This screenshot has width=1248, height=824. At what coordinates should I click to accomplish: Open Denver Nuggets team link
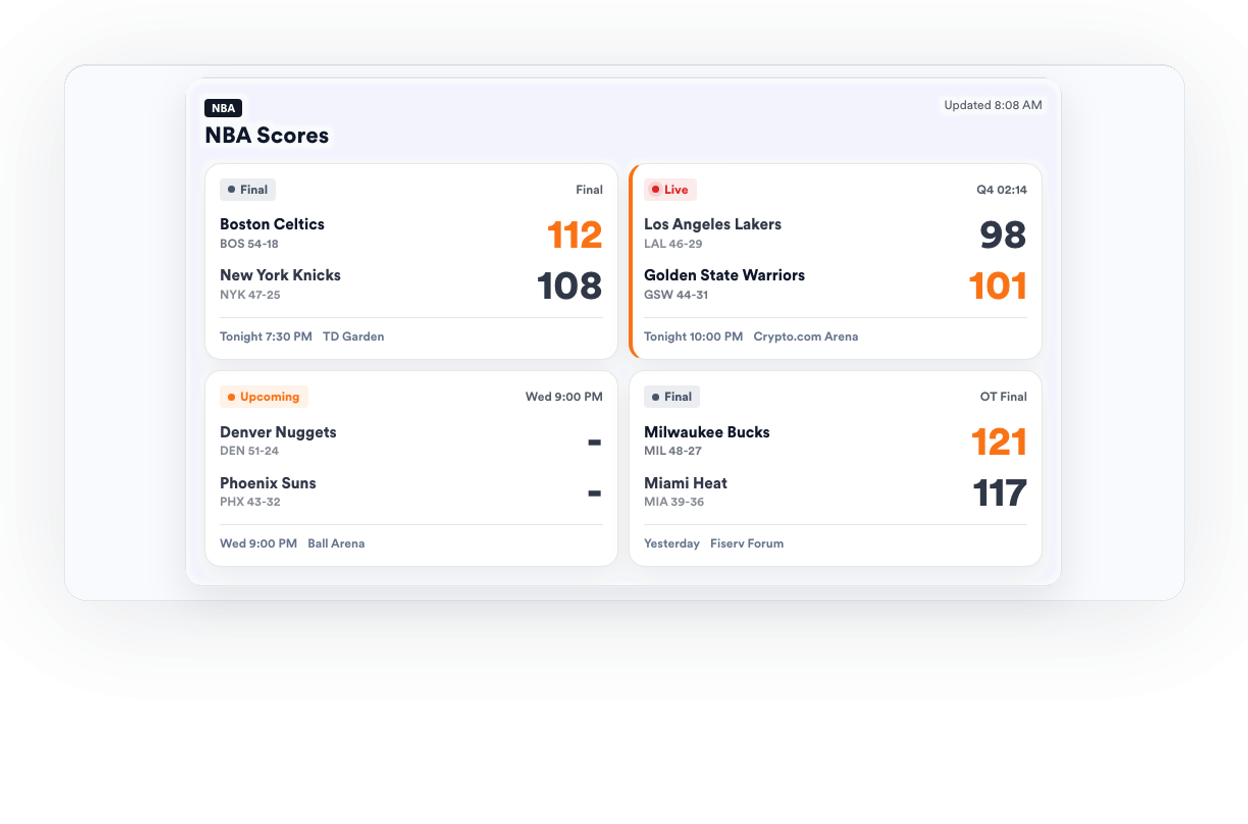tap(278, 432)
